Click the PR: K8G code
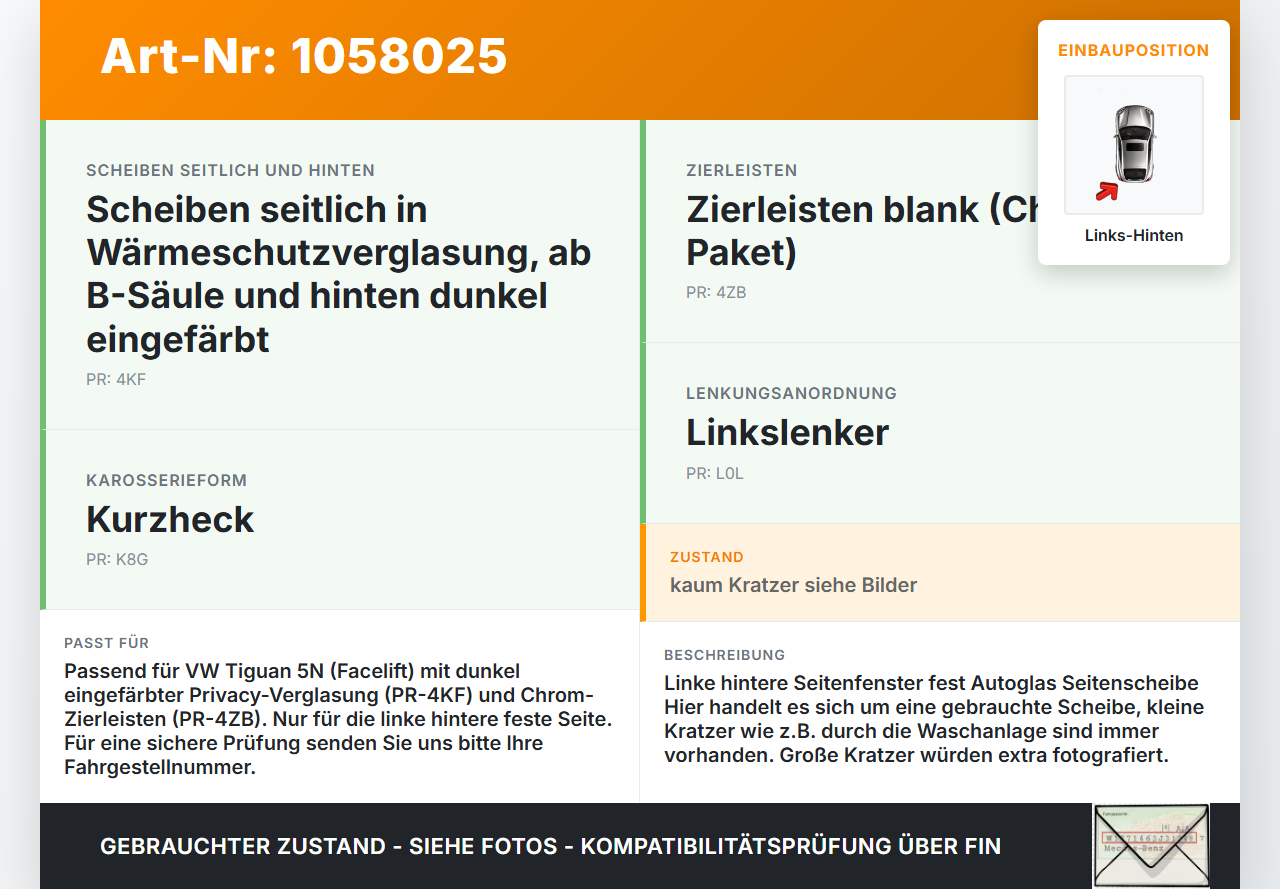This screenshot has width=1280, height=889. [x=117, y=560]
